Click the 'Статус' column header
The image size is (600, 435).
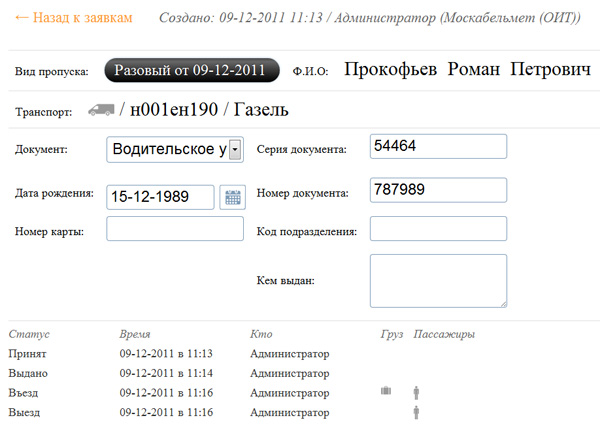(x=28, y=334)
